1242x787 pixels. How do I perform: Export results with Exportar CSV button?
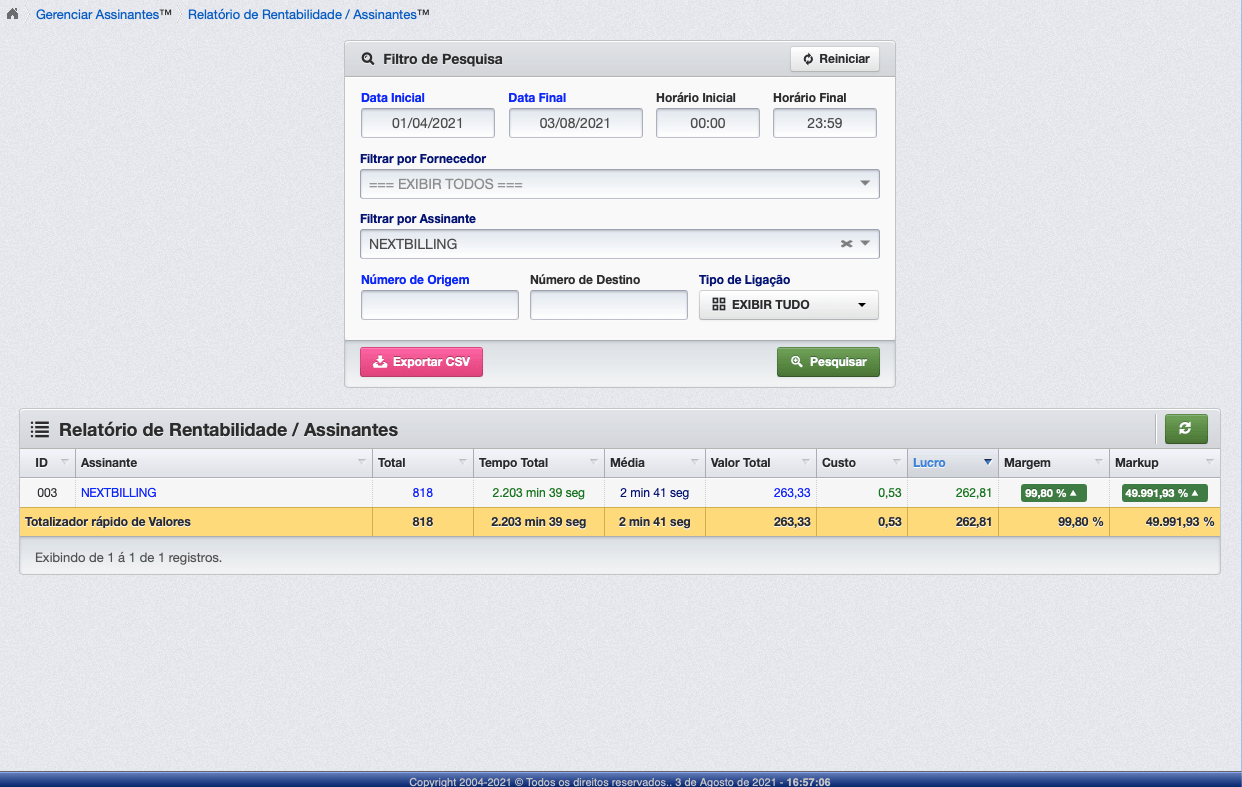pyautogui.click(x=421, y=362)
